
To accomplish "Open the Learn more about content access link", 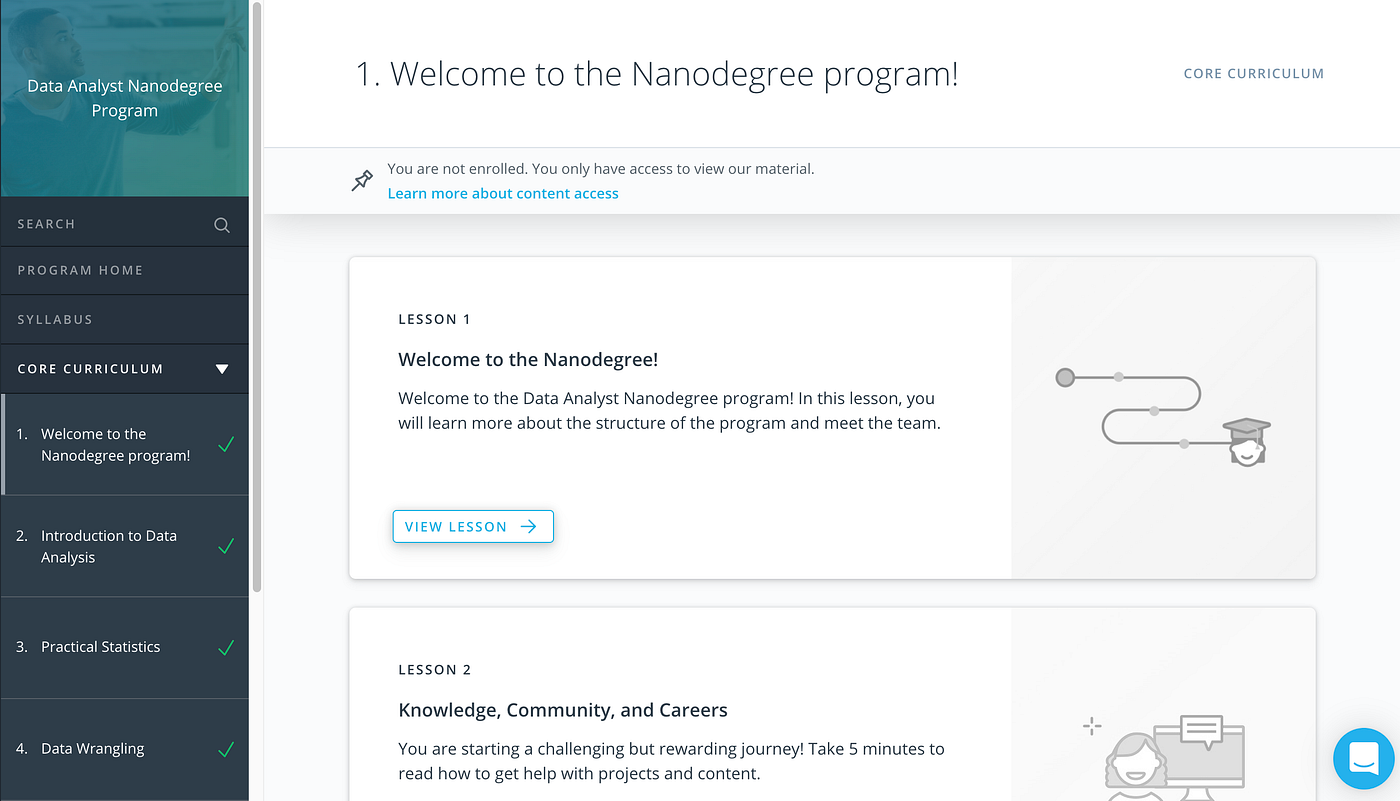I will point(503,193).
